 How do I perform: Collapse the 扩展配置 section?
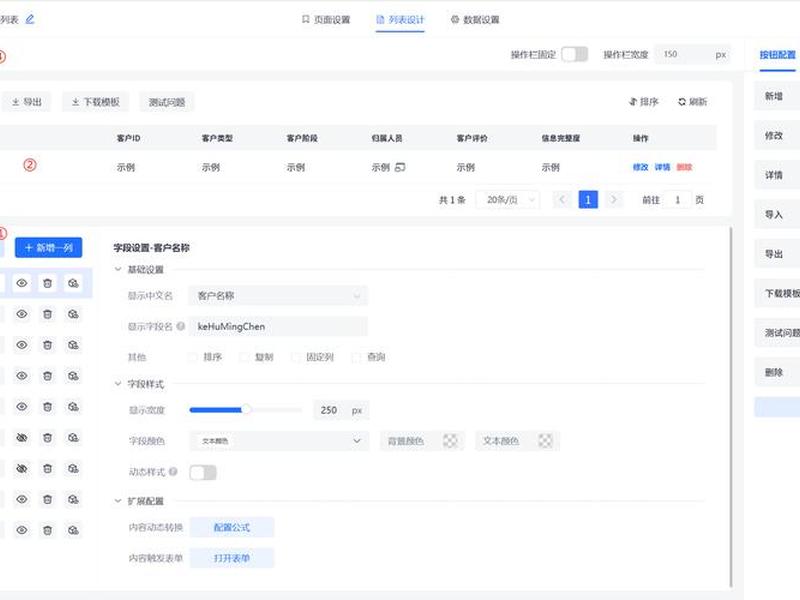coord(118,501)
